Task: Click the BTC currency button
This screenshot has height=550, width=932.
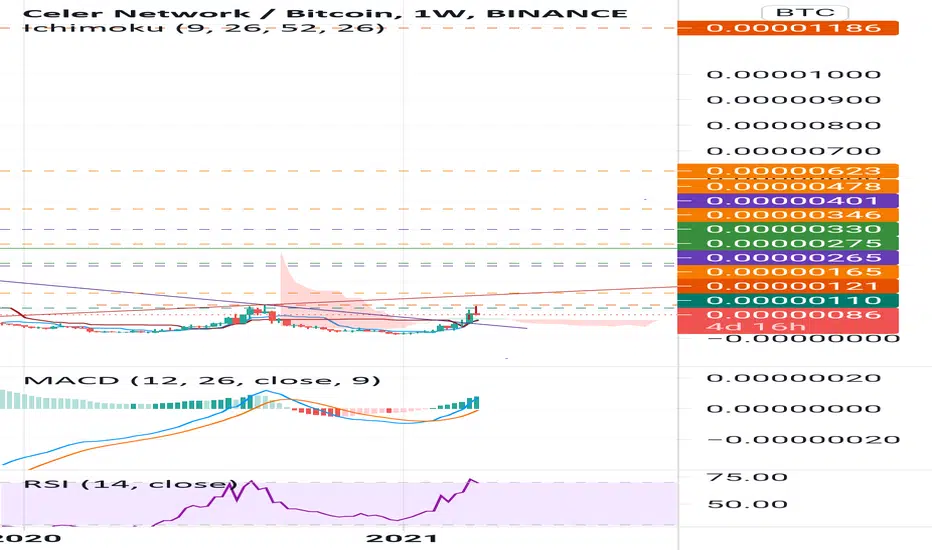Action: (805, 12)
